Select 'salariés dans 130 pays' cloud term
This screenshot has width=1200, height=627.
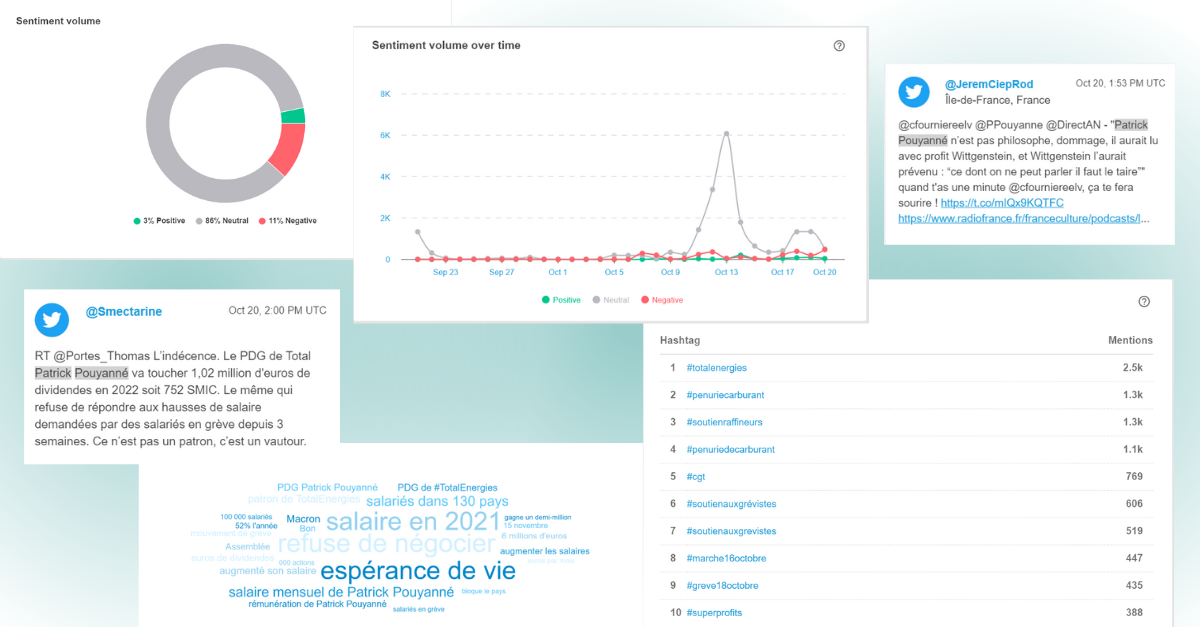(x=437, y=501)
